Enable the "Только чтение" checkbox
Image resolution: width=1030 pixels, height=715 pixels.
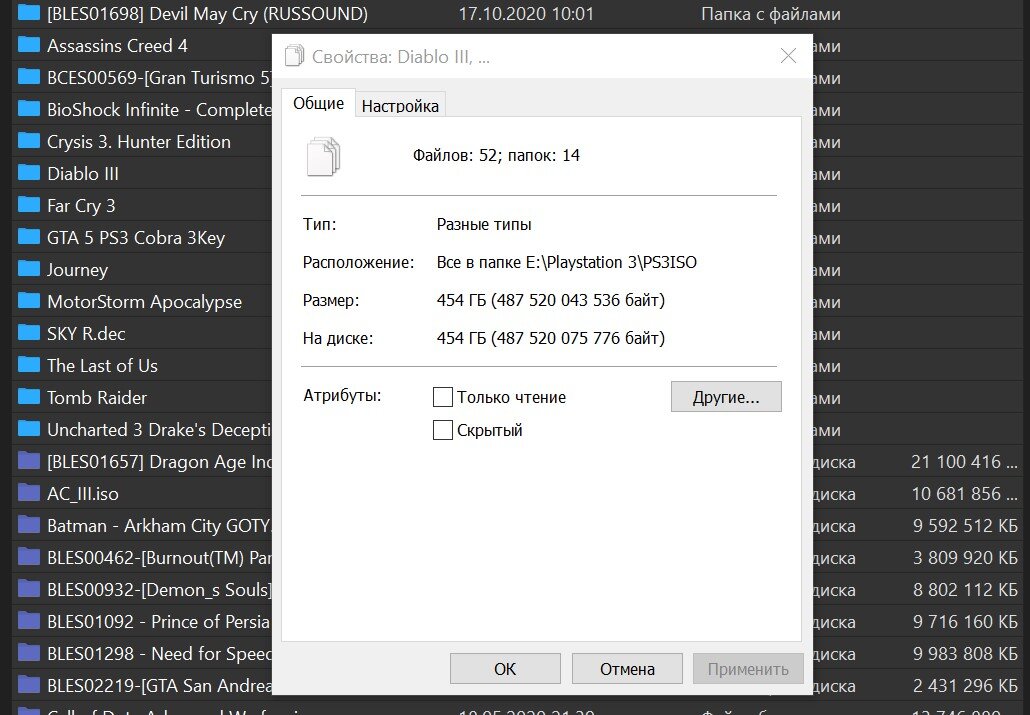coord(443,397)
